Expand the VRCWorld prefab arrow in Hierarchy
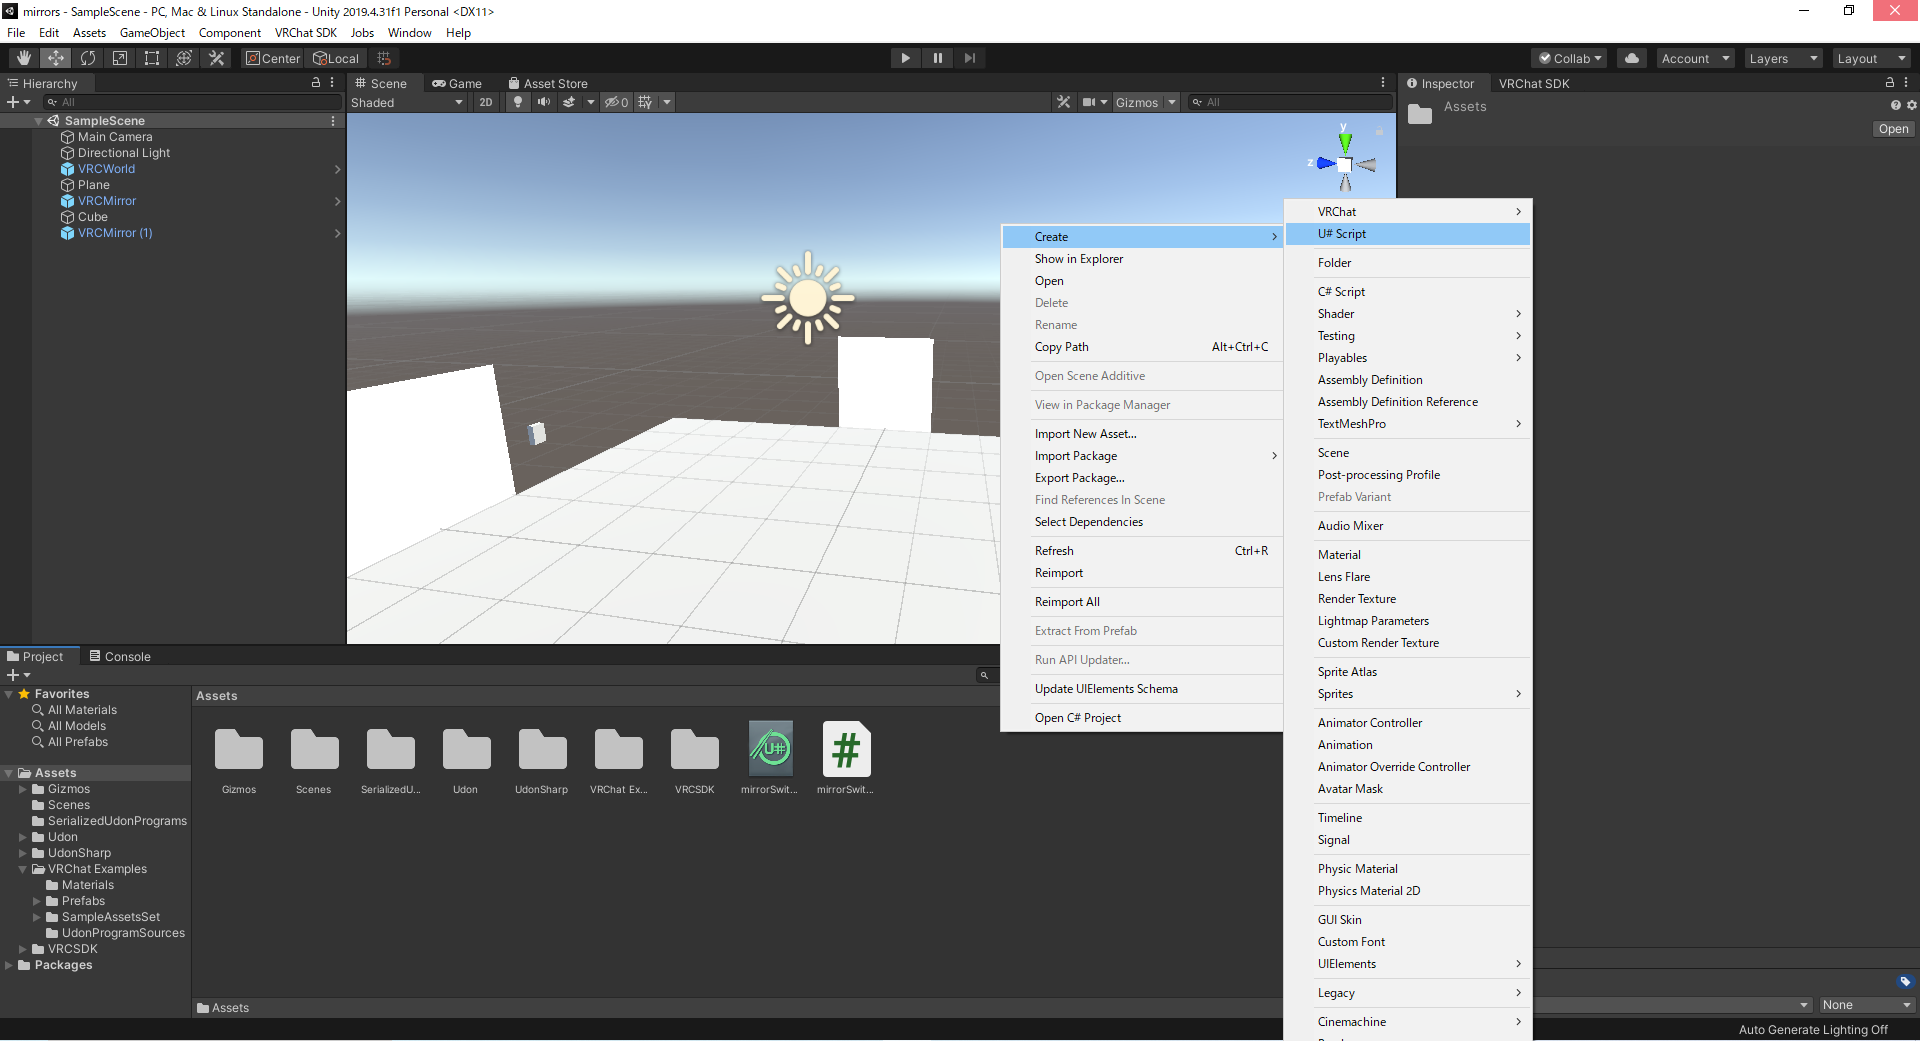Image resolution: width=1920 pixels, height=1041 pixels. pyautogui.click(x=337, y=169)
